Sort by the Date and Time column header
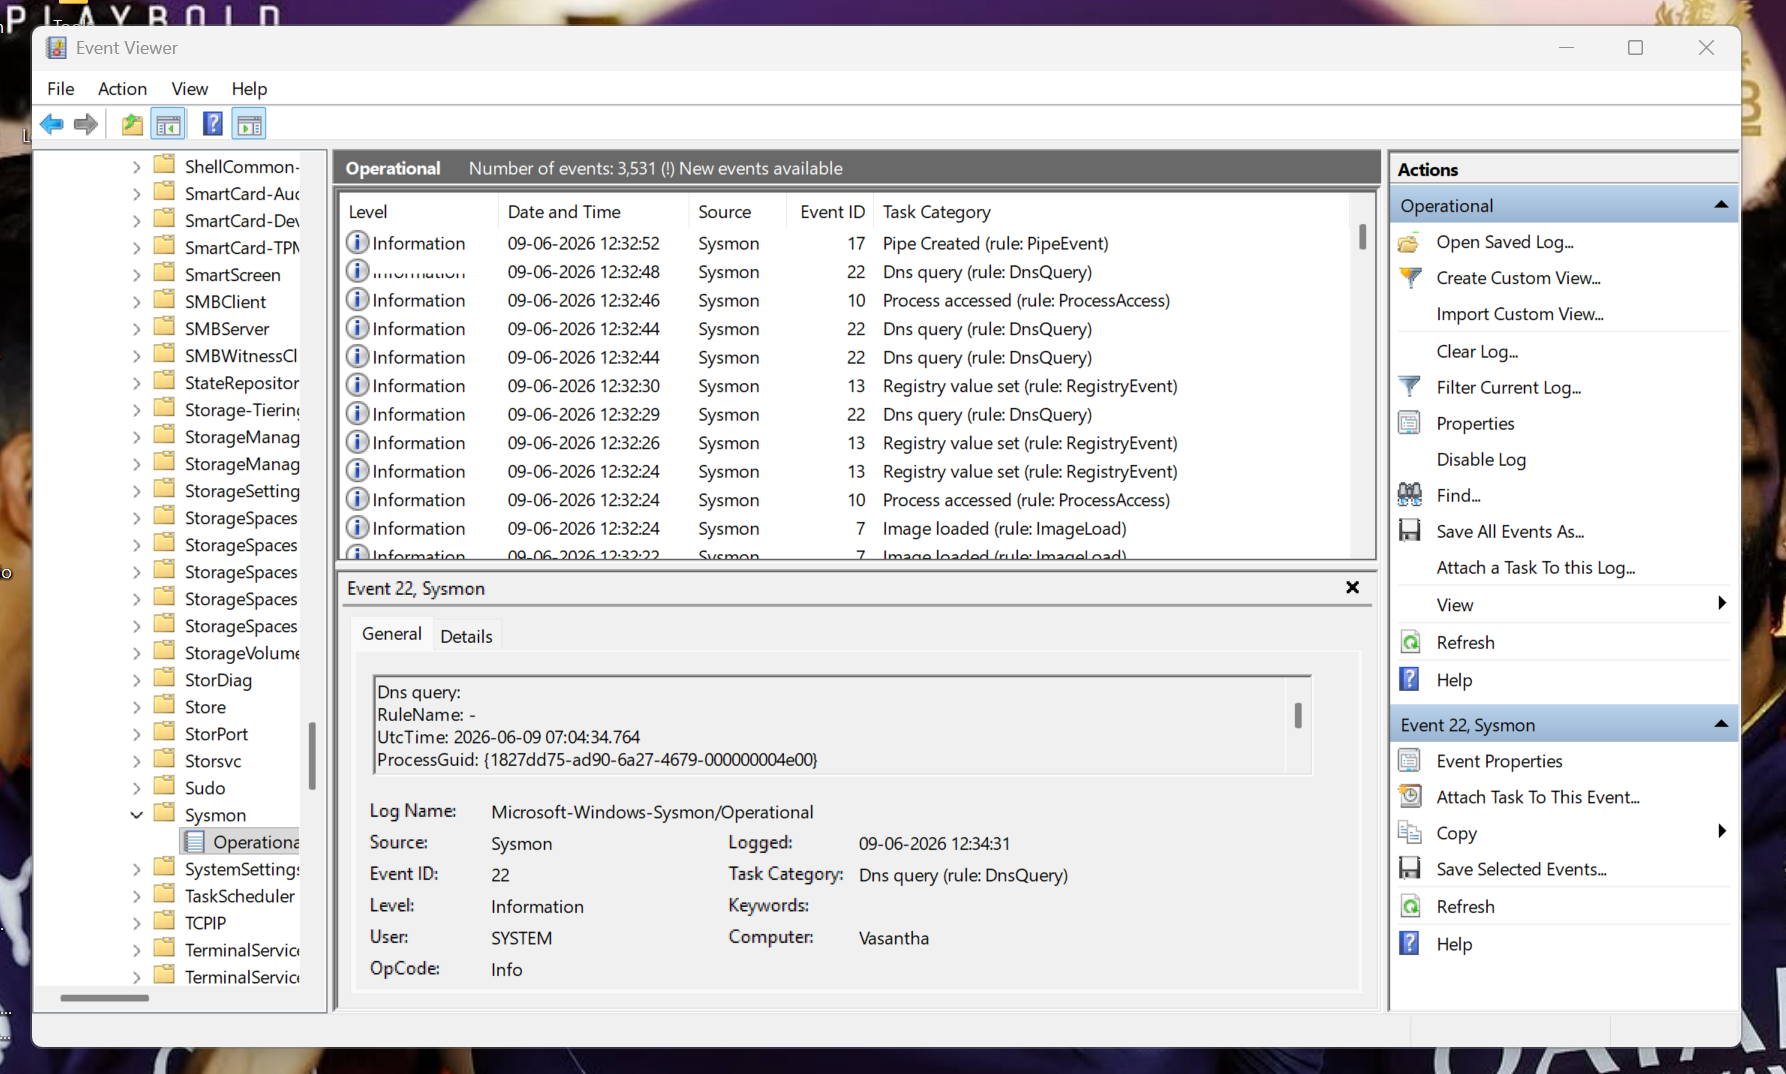The image size is (1786, 1074). 594,212
